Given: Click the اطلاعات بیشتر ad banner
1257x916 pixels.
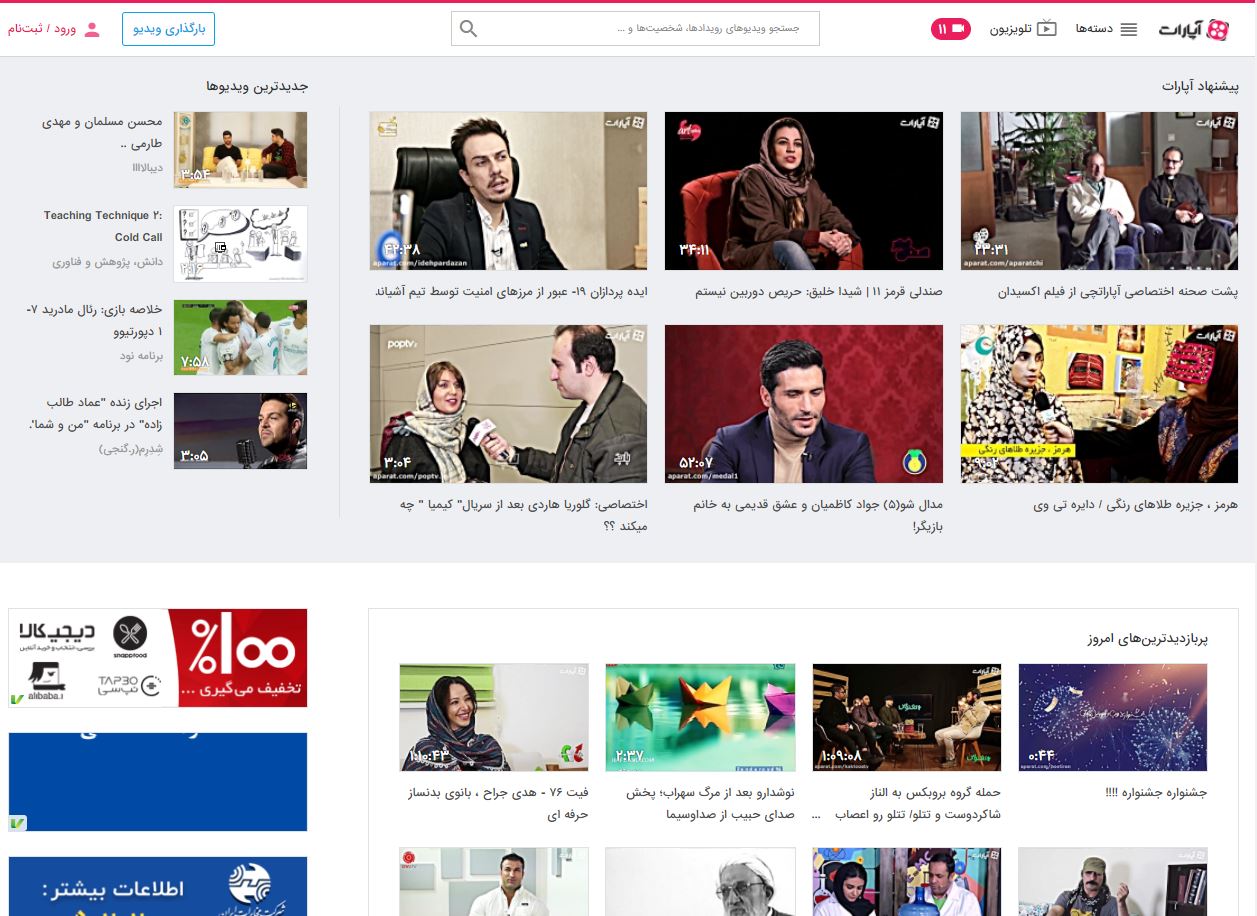Looking at the screenshot, I should 158,886.
